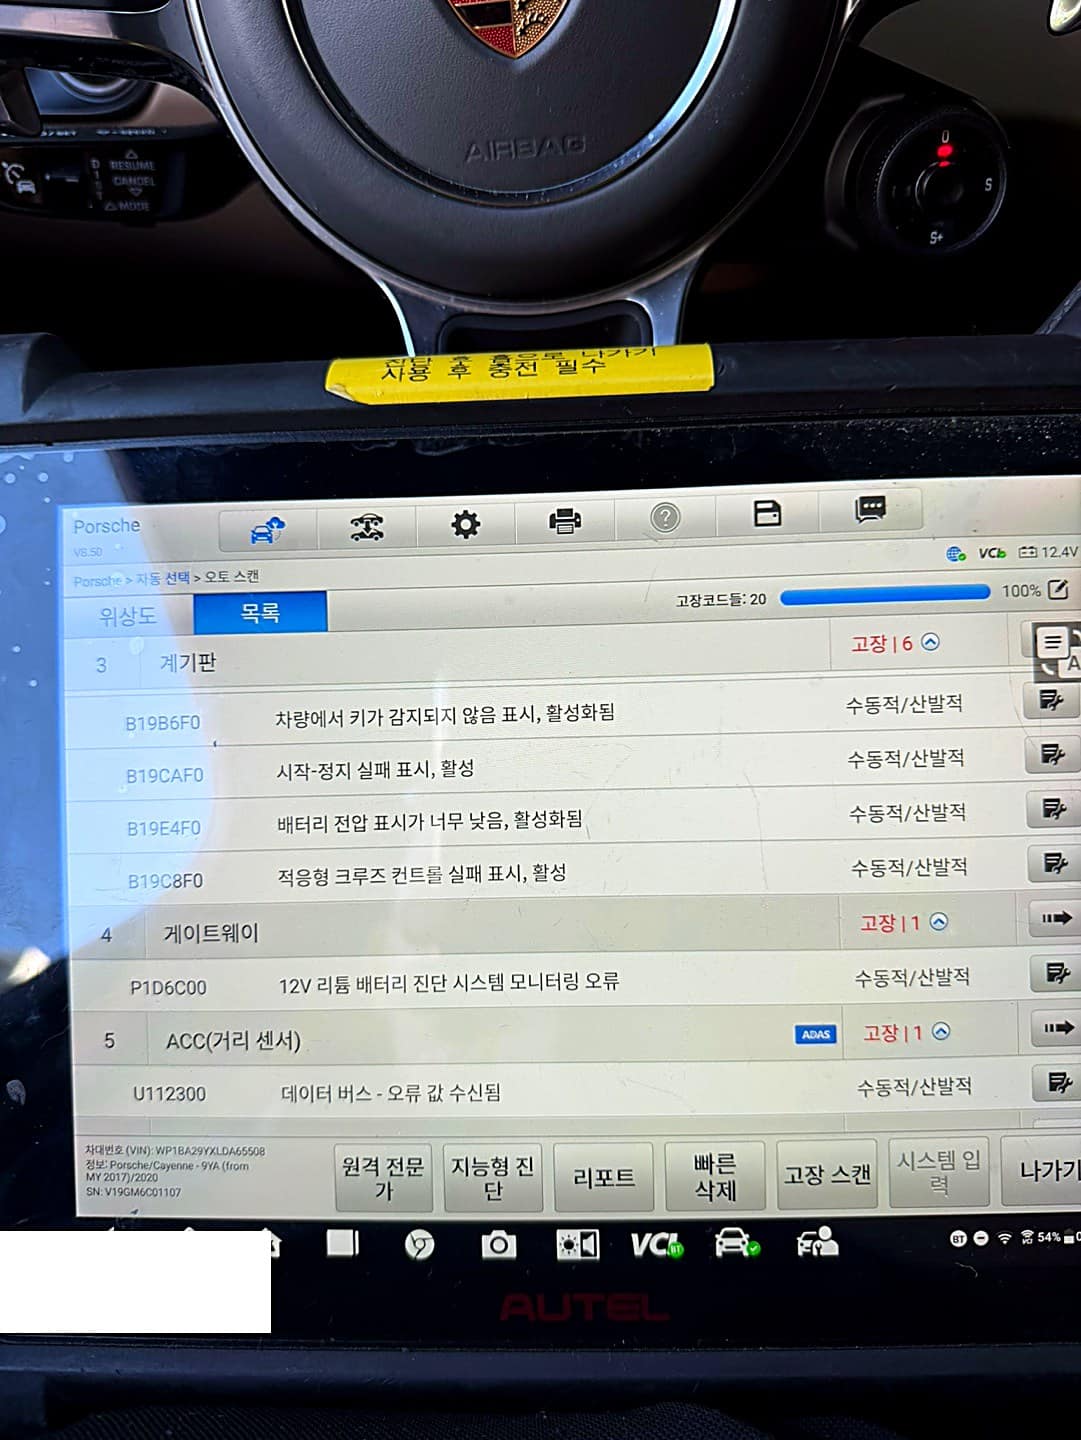This screenshot has width=1081, height=1440.
Task: Select fault code B19E4F0
Action: pyautogui.click(x=164, y=829)
